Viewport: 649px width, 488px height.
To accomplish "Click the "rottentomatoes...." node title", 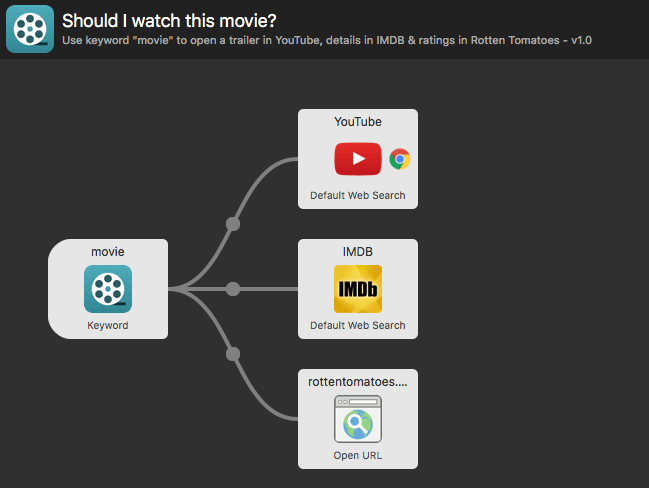I will (x=358, y=382).
